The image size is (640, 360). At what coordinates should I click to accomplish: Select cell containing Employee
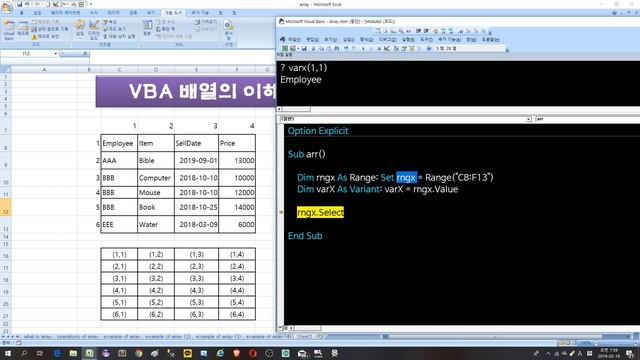[x=119, y=143]
